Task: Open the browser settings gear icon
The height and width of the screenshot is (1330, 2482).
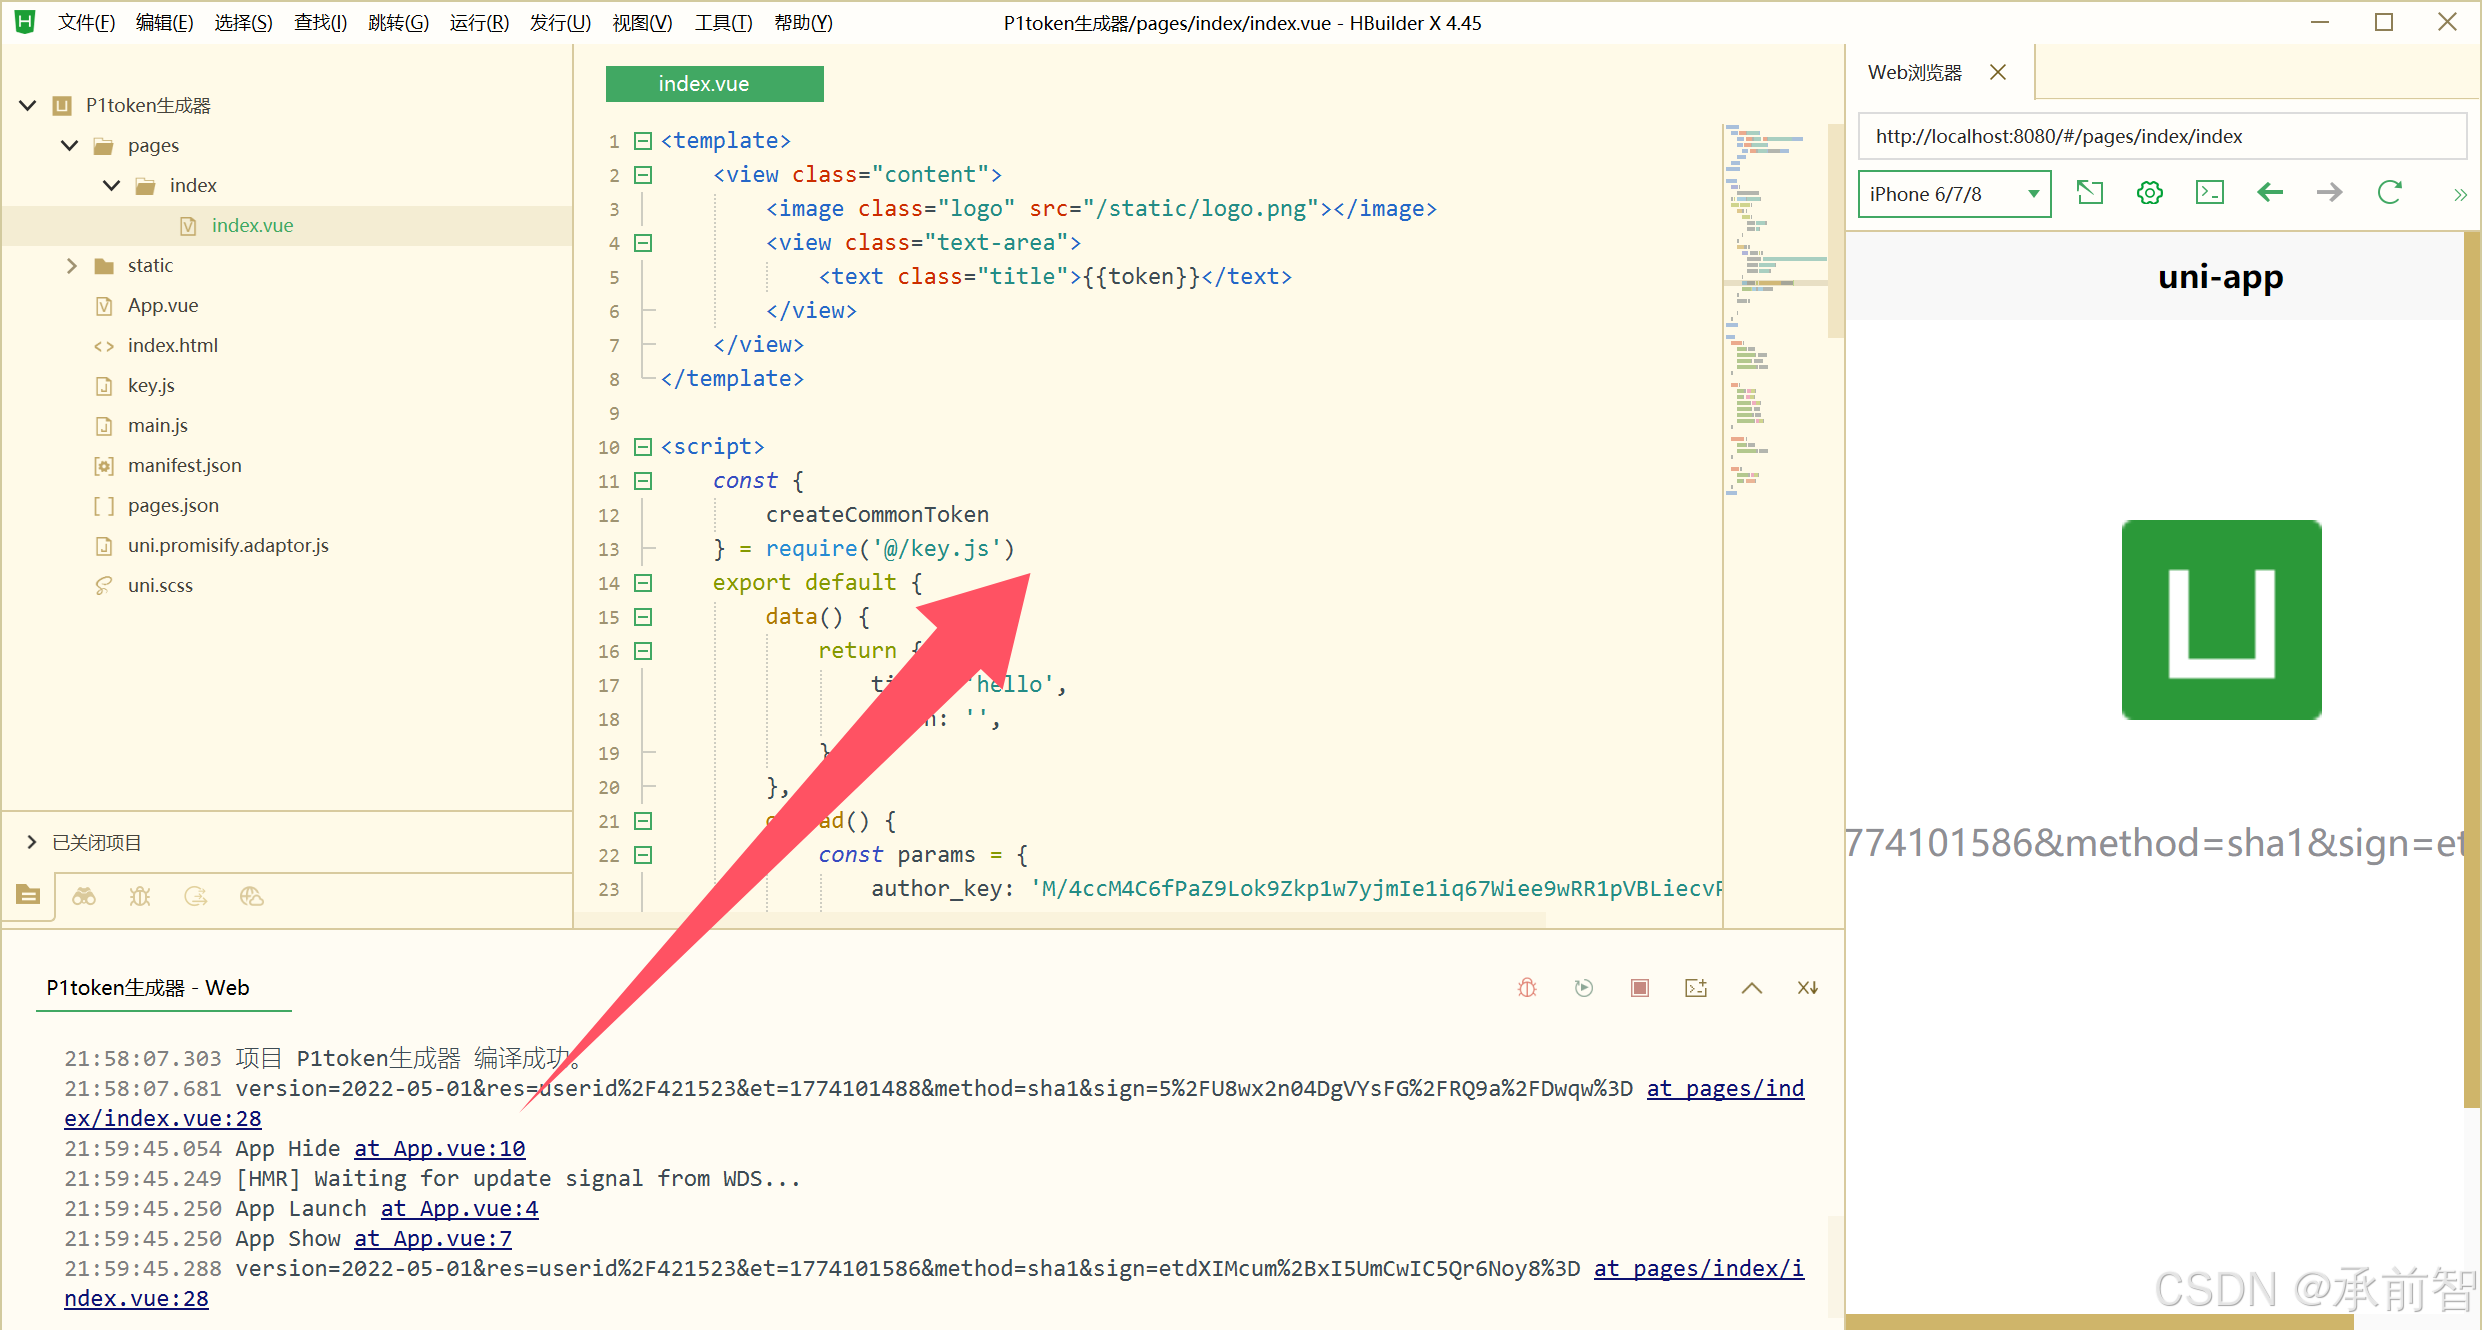Action: pyautogui.click(x=2149, y=193)
